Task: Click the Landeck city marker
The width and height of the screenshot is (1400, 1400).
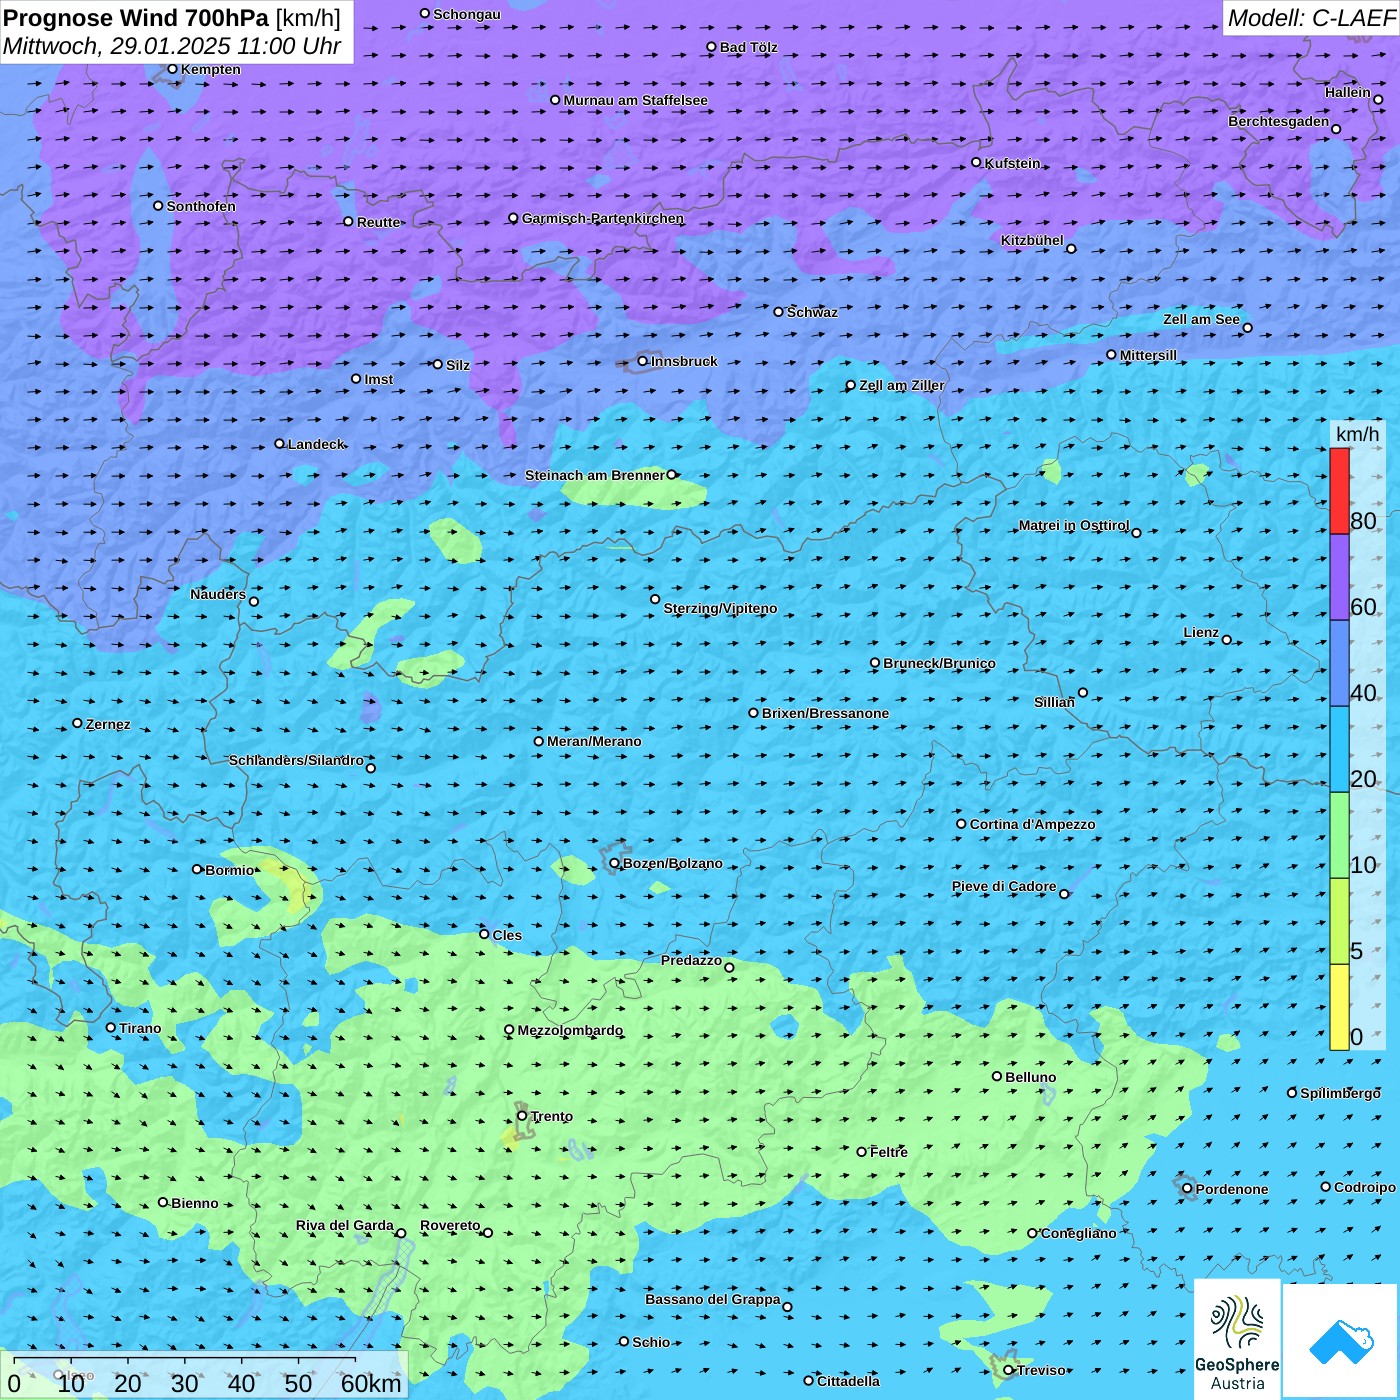Action: click(280, 444)
